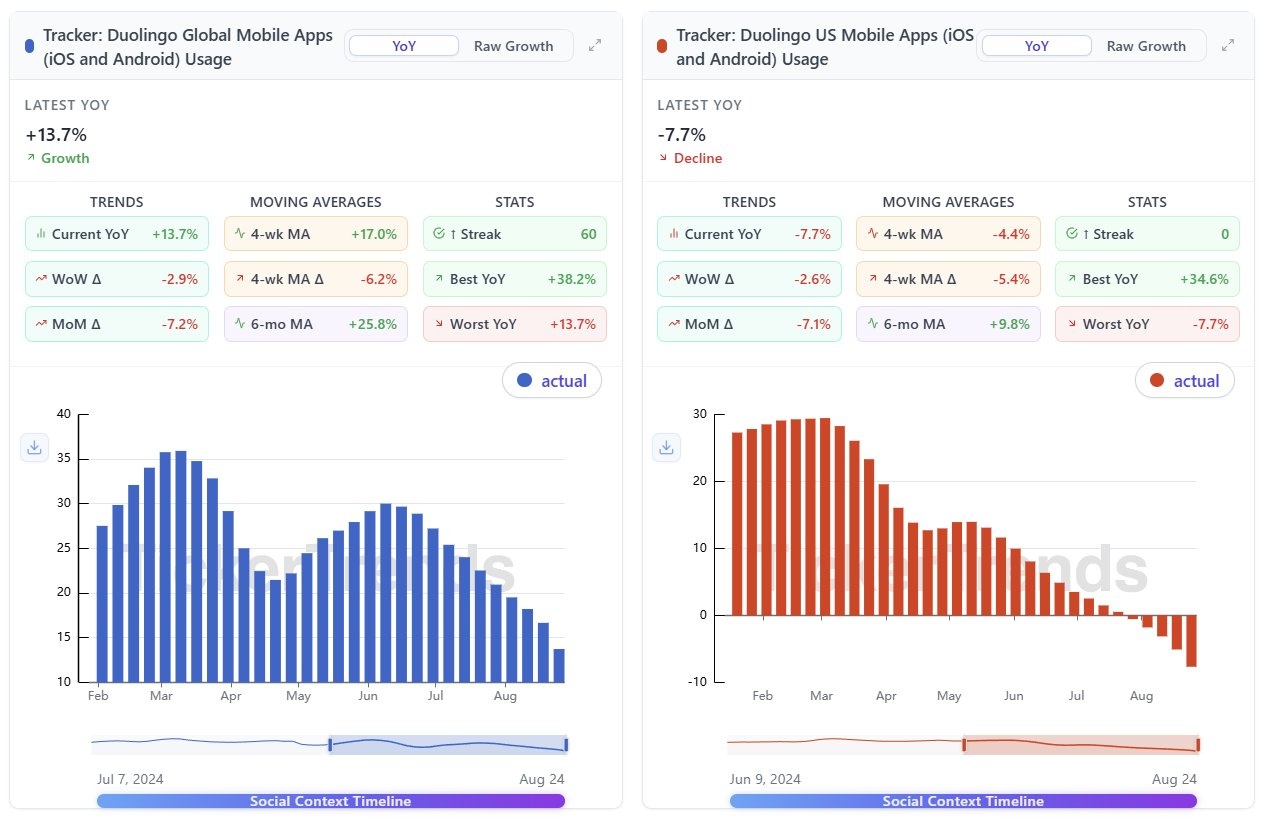Click the US Mobile Apps tracker title
Screen dimensions: 1268x822
coord(825,47)
